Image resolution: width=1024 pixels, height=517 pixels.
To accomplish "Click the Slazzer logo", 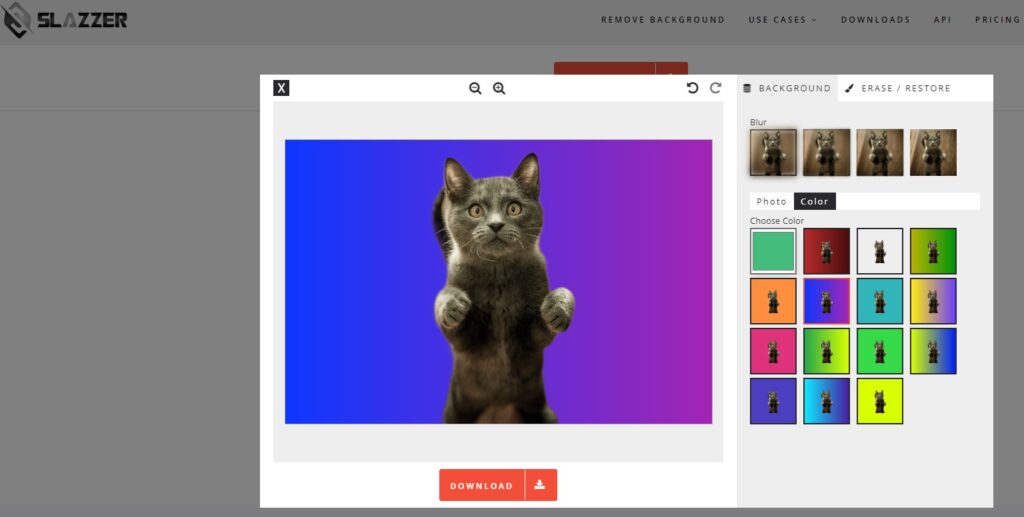I will coord(65,20).
